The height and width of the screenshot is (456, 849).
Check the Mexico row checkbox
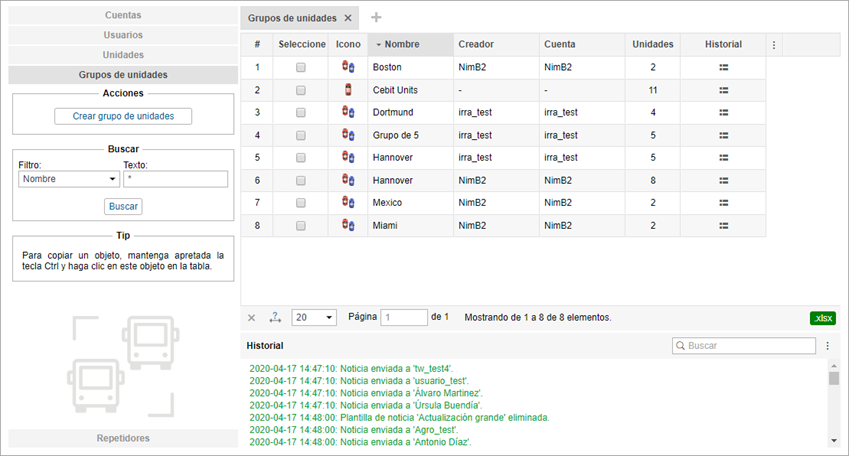coord(301,202)
